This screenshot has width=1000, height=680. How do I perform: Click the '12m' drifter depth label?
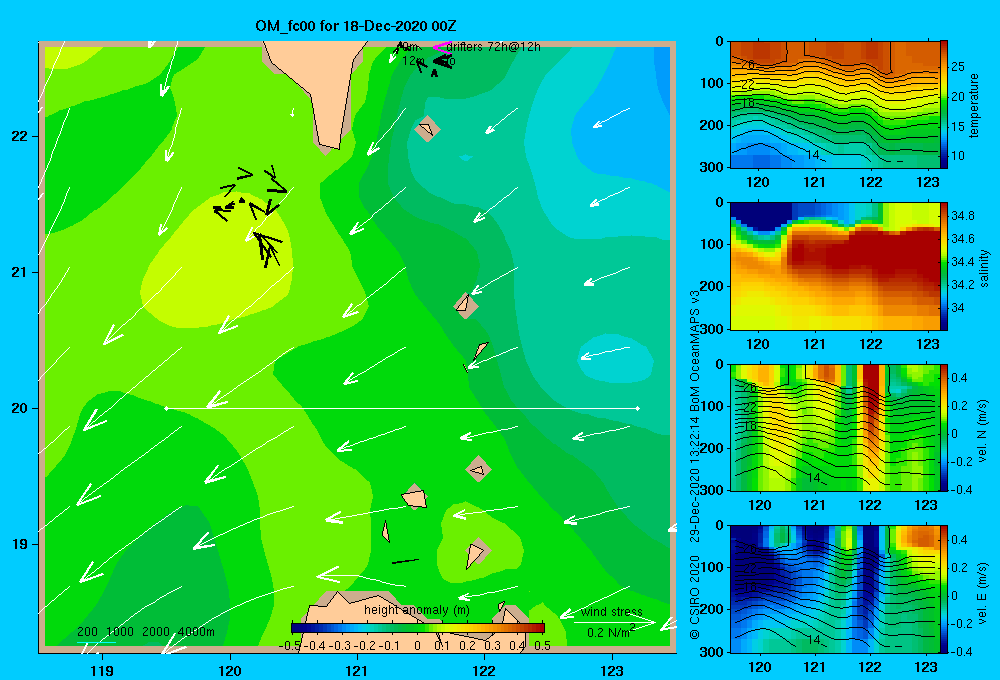coord(414,61)
